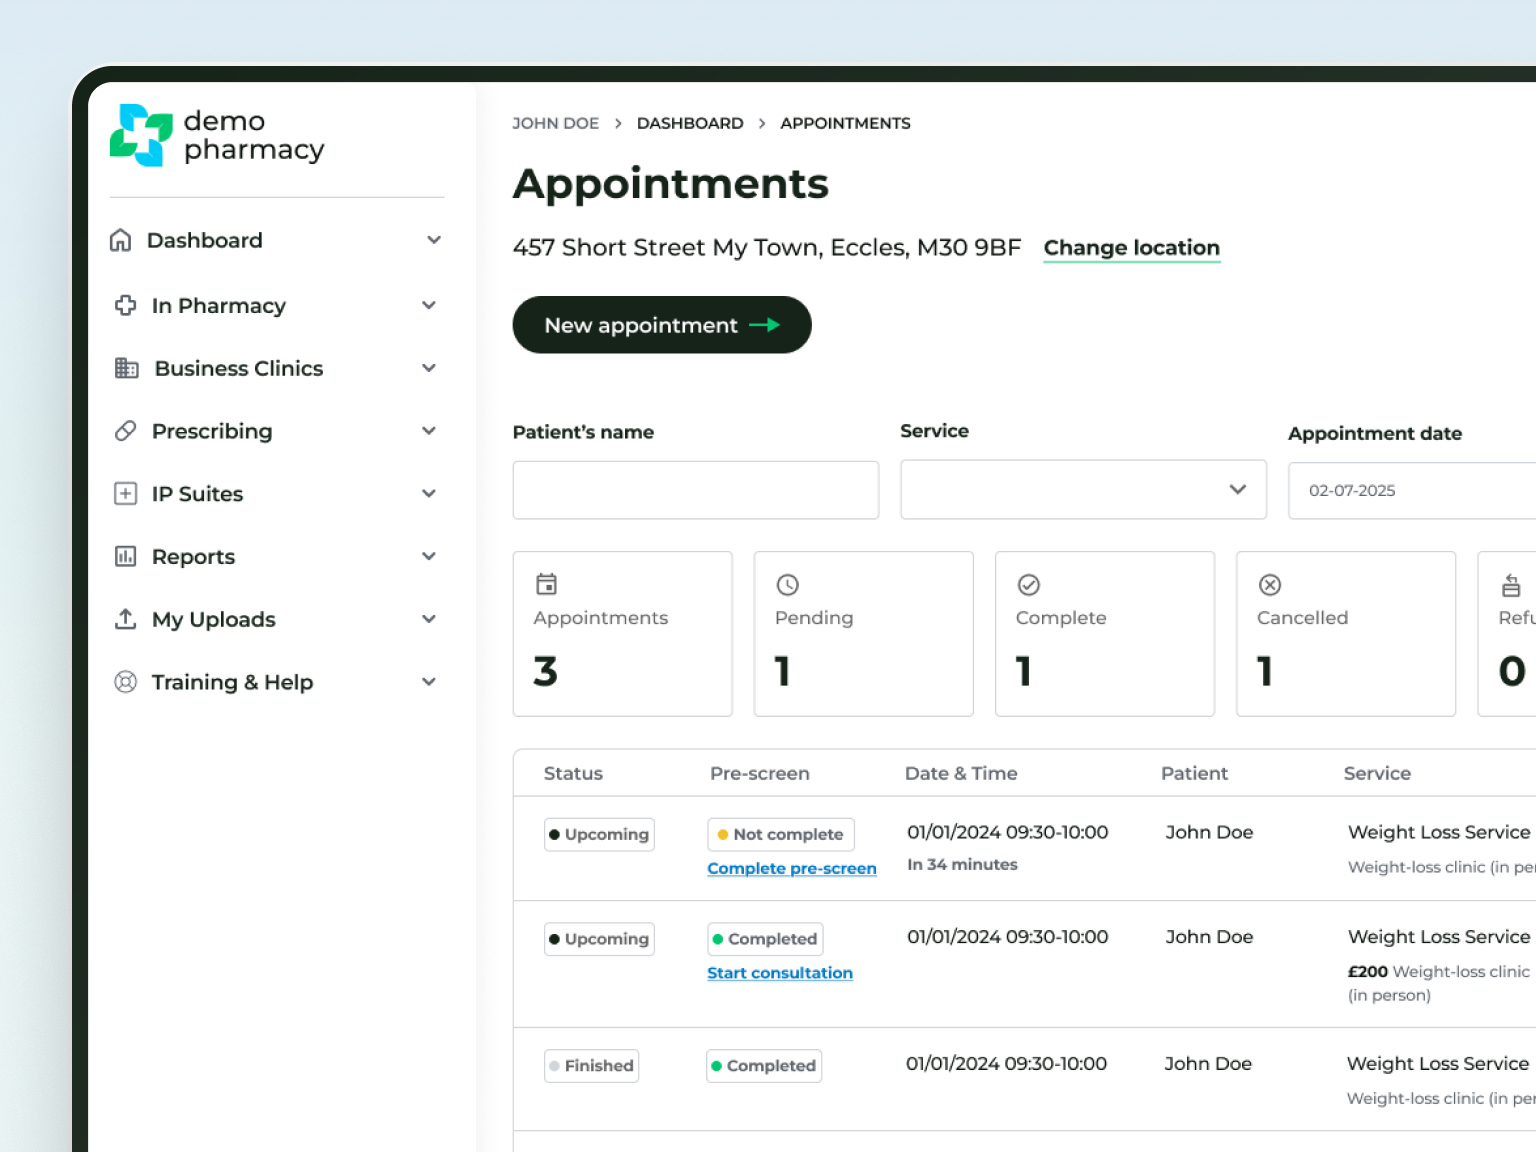Toggle the Upcoming status badge on first appointment
Image resolution: width=1536 pixels, height=1152 pixels.
pos(598,834)
